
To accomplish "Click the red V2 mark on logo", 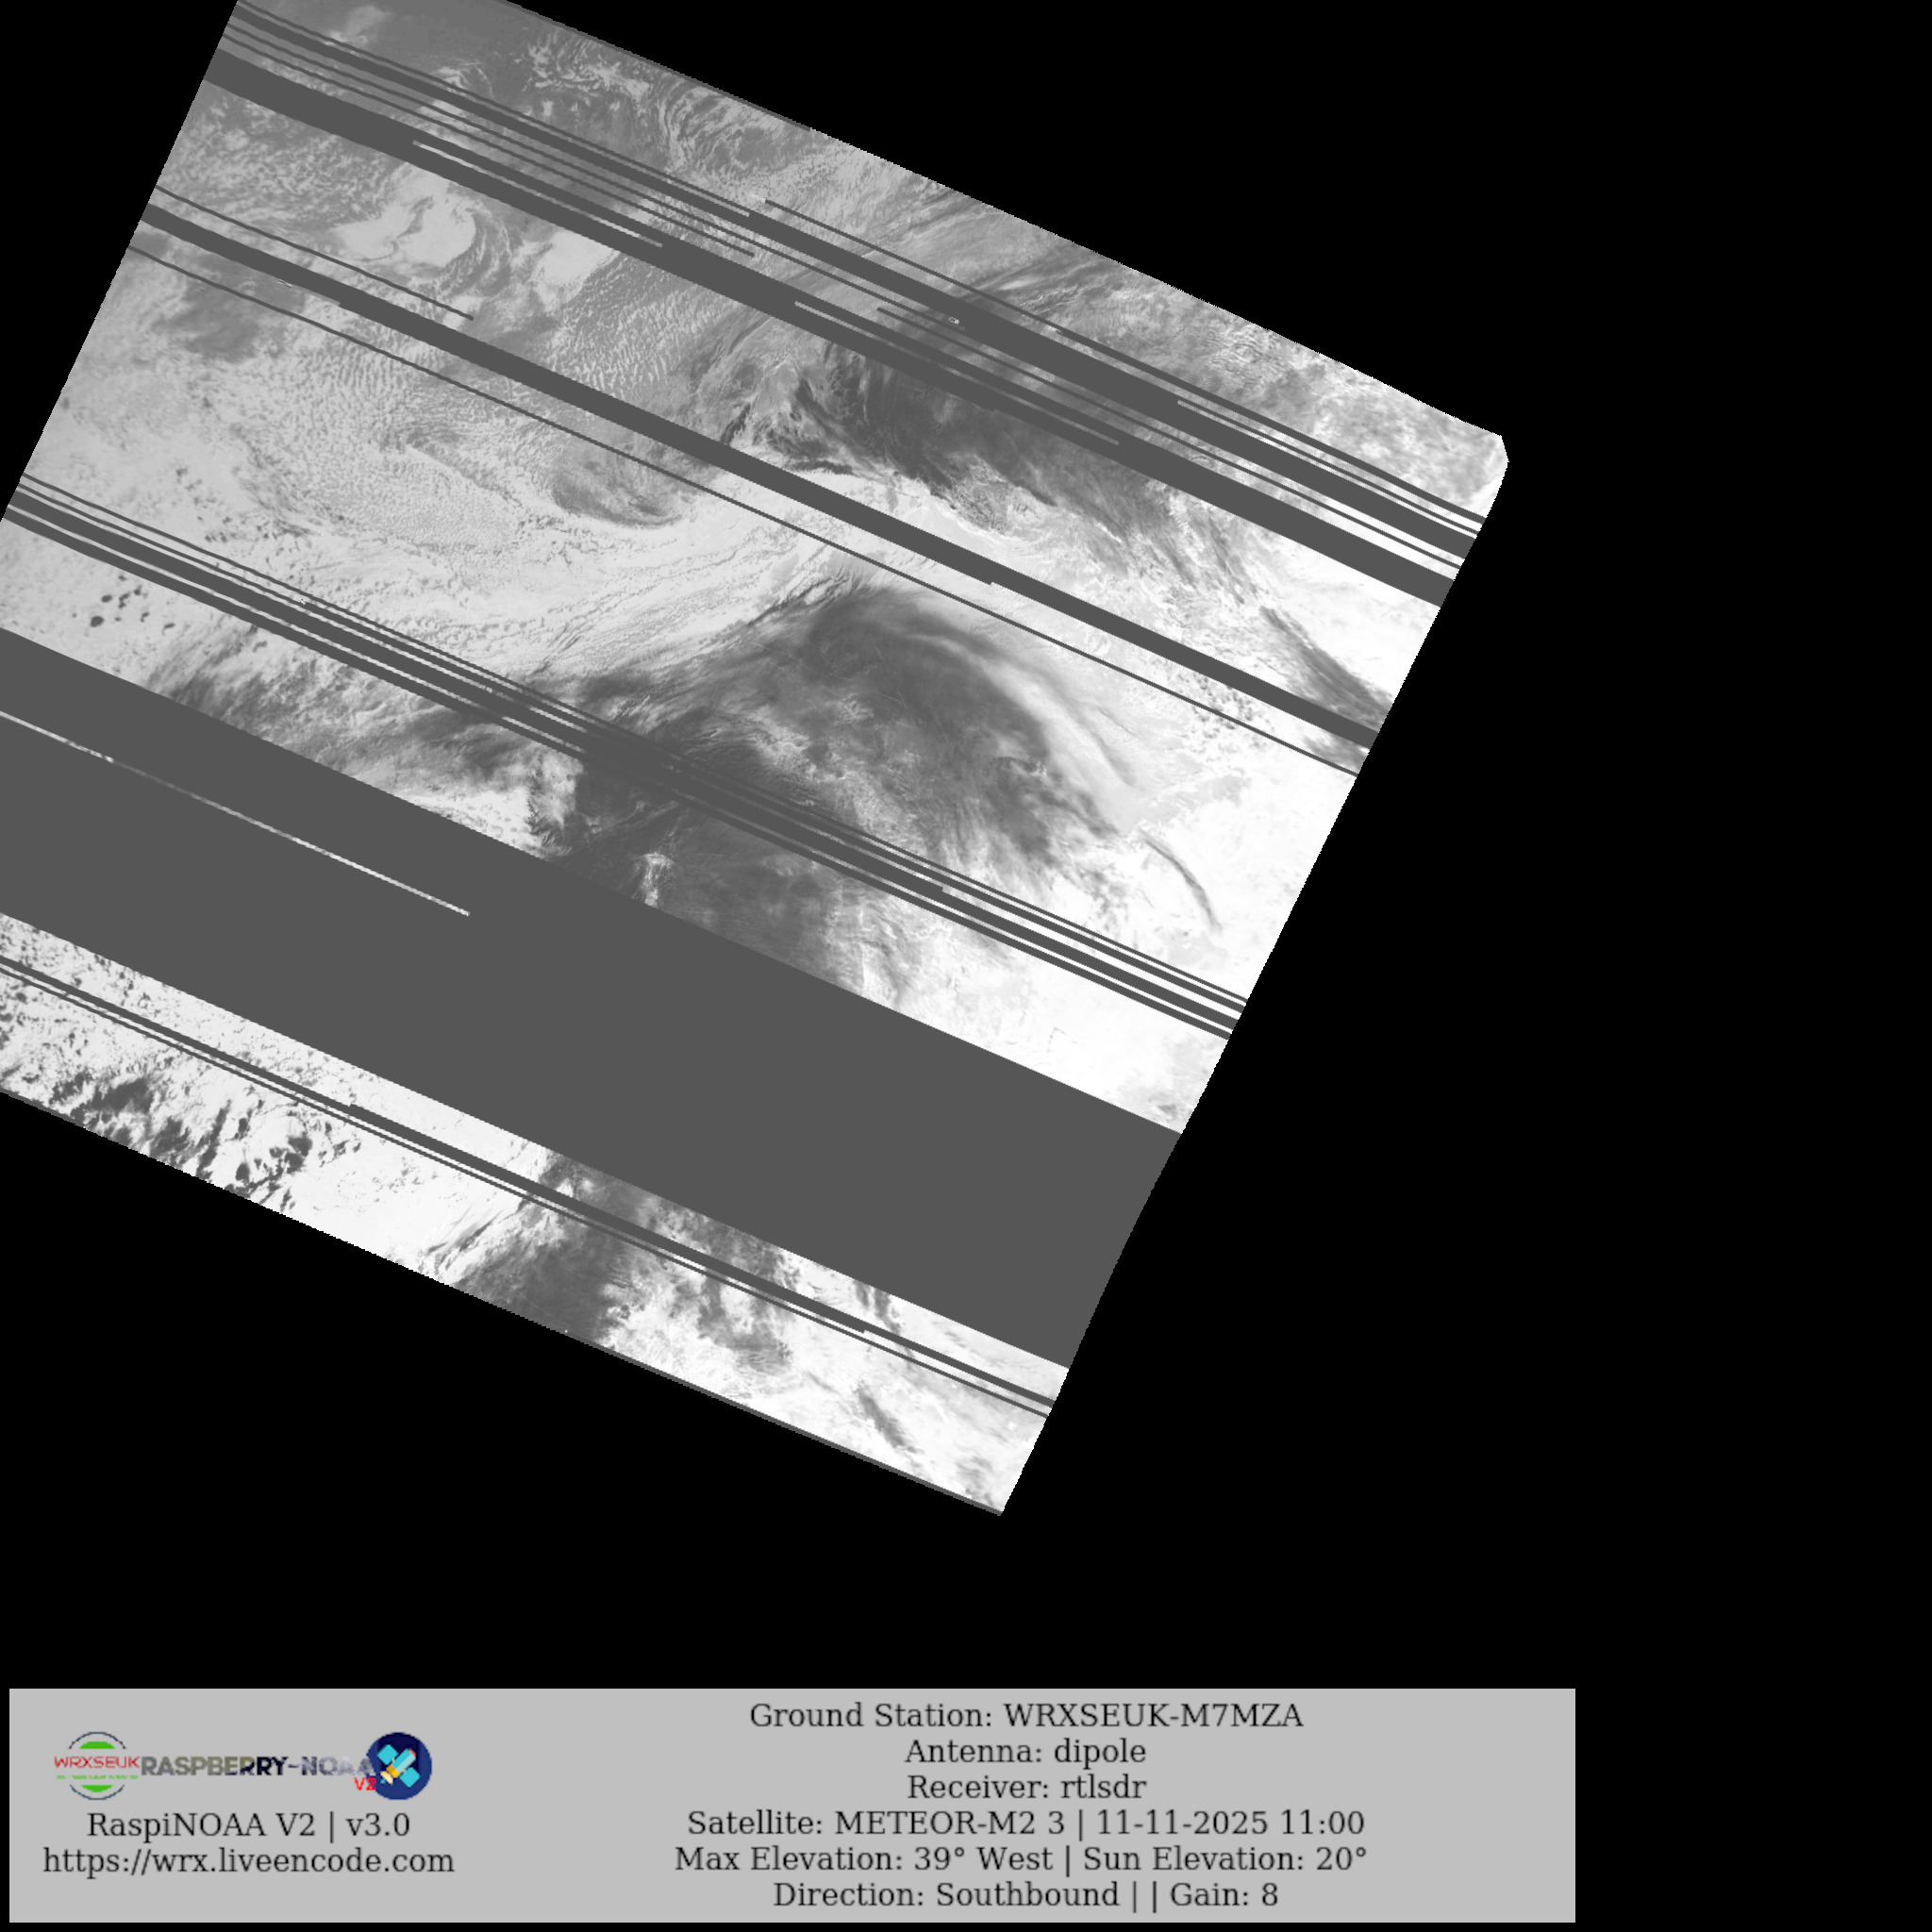I will 364,1783.
